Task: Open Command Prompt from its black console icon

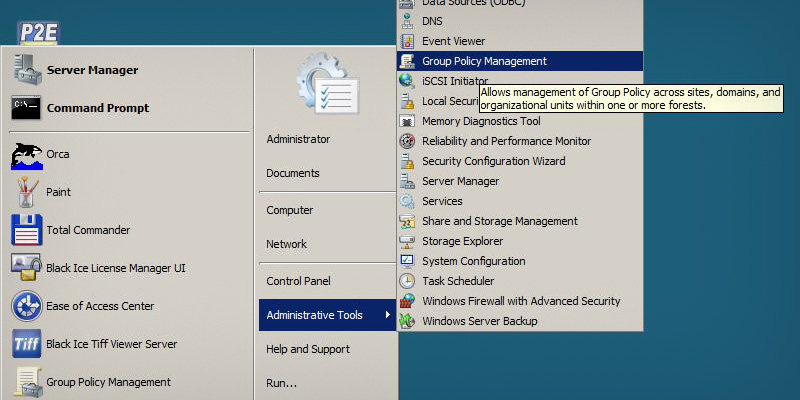Action: [26, 108]
